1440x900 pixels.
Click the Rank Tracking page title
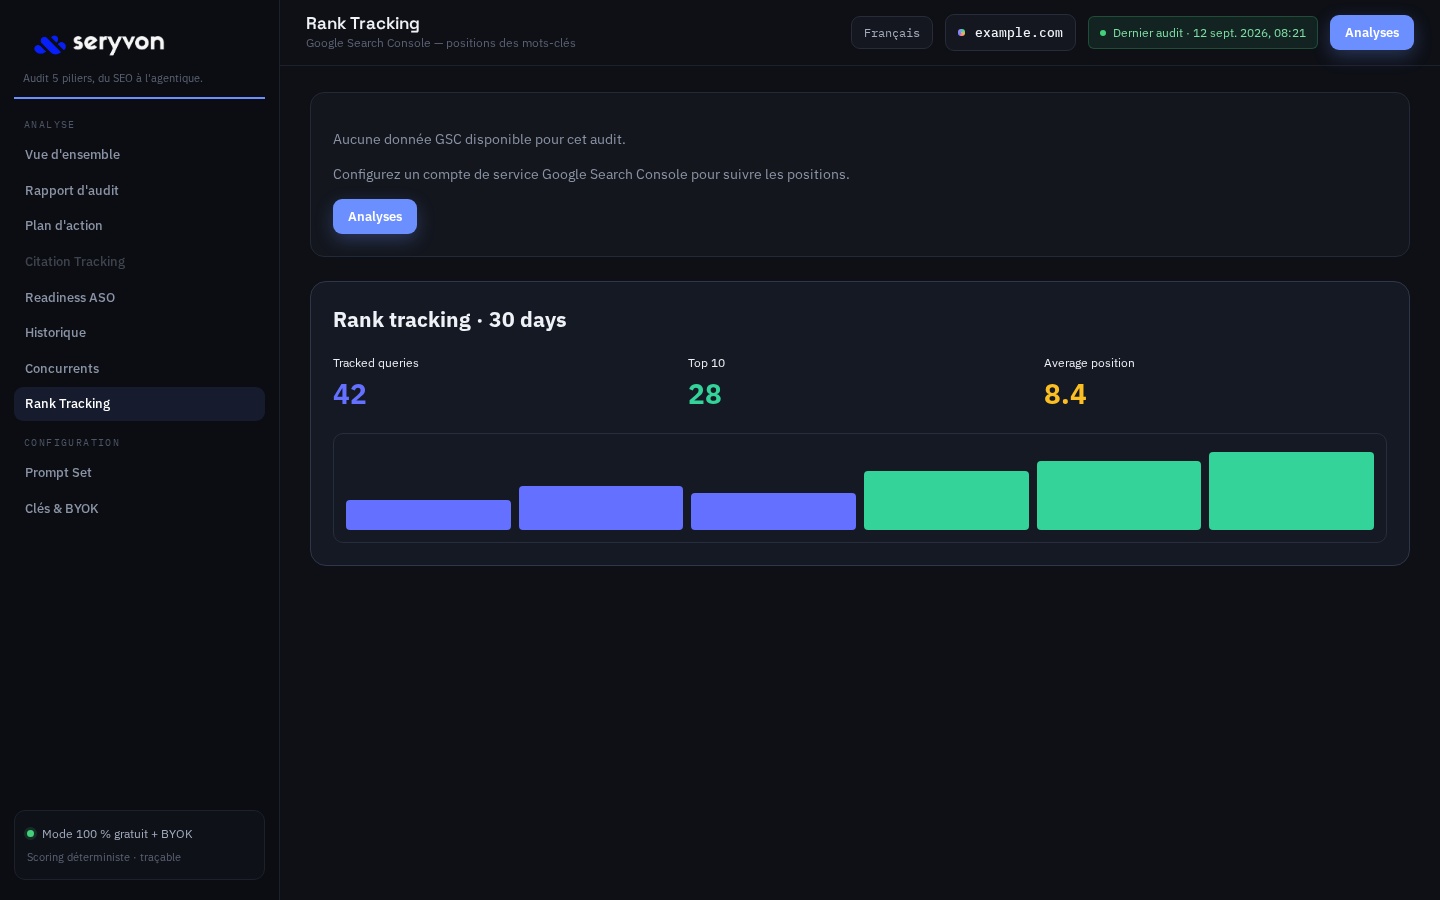click(363, 23)
